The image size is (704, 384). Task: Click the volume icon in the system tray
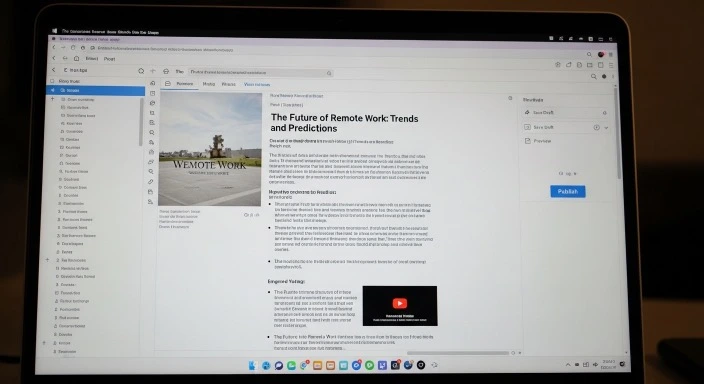pos(595,365)
